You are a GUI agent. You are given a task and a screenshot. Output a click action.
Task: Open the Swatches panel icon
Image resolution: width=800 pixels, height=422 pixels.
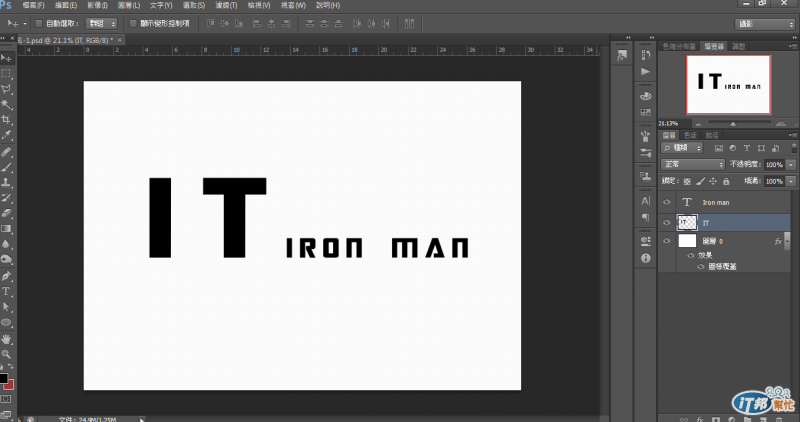(645, 112)
